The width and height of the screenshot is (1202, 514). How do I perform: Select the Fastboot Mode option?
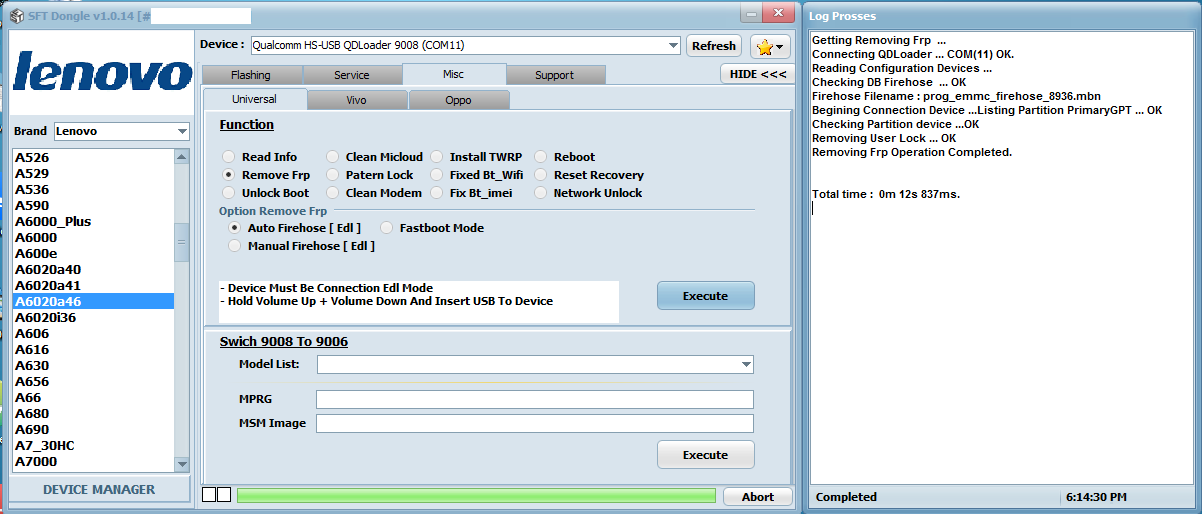pyautogui.click(x=387, y=228)
